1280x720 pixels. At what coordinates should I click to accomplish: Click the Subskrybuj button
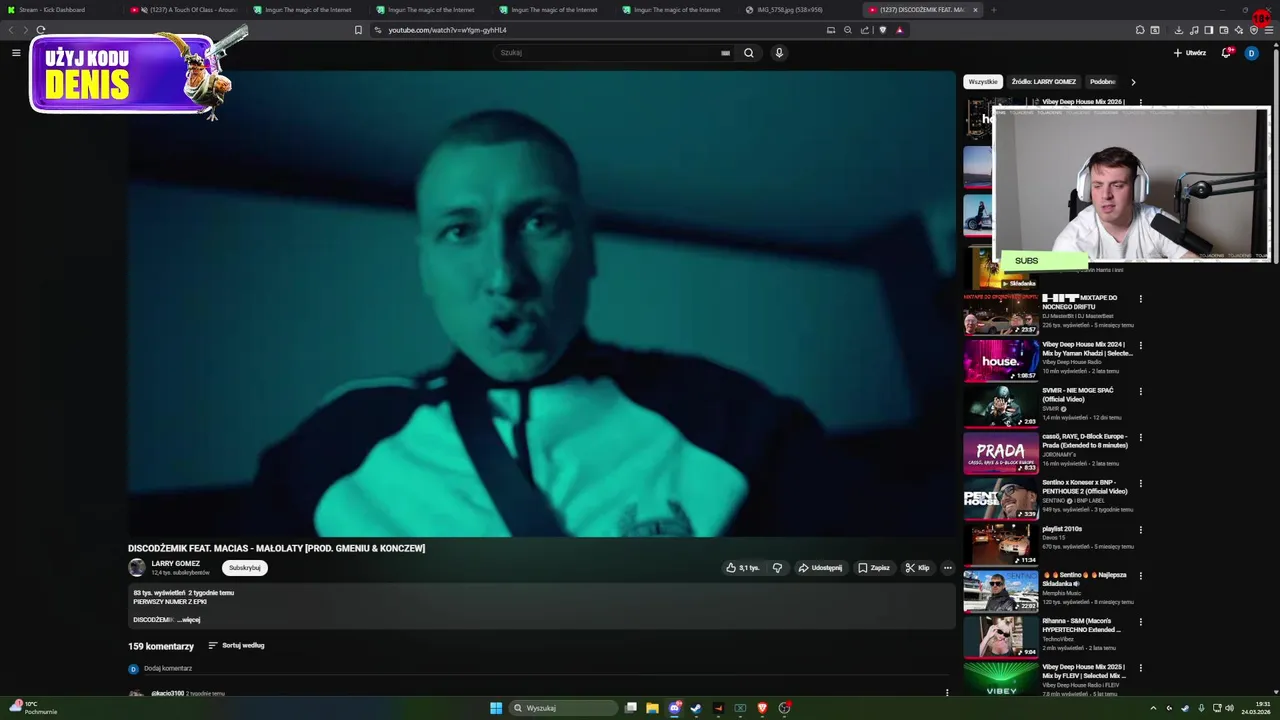[x=245, y=568]
